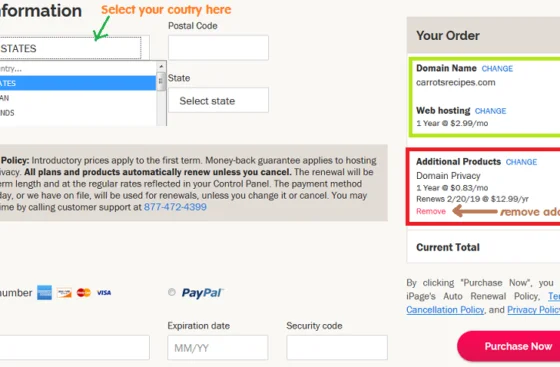Image resolution: width=560 pixels, height=367 pixels.
Task: Click CHANGE next to Domain Name
Action: coord(497,69)
